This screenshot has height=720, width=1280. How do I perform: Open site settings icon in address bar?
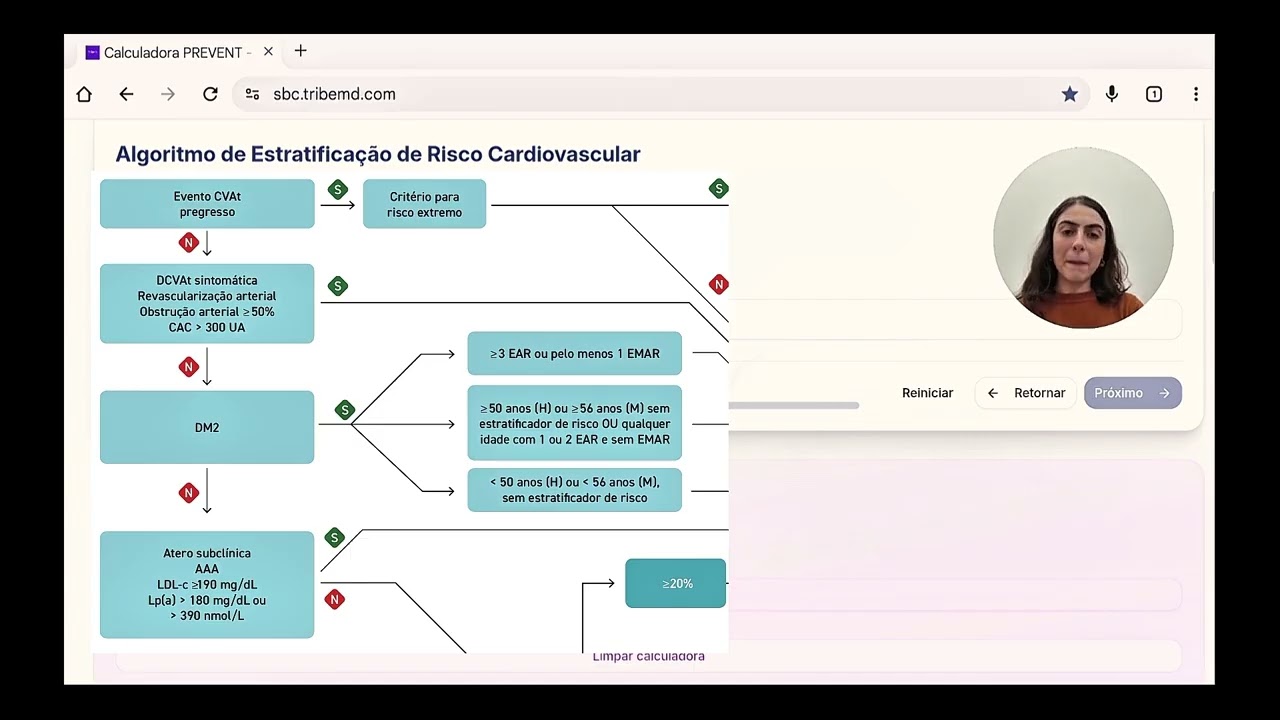pyautogui.click(x=252, y=94)
